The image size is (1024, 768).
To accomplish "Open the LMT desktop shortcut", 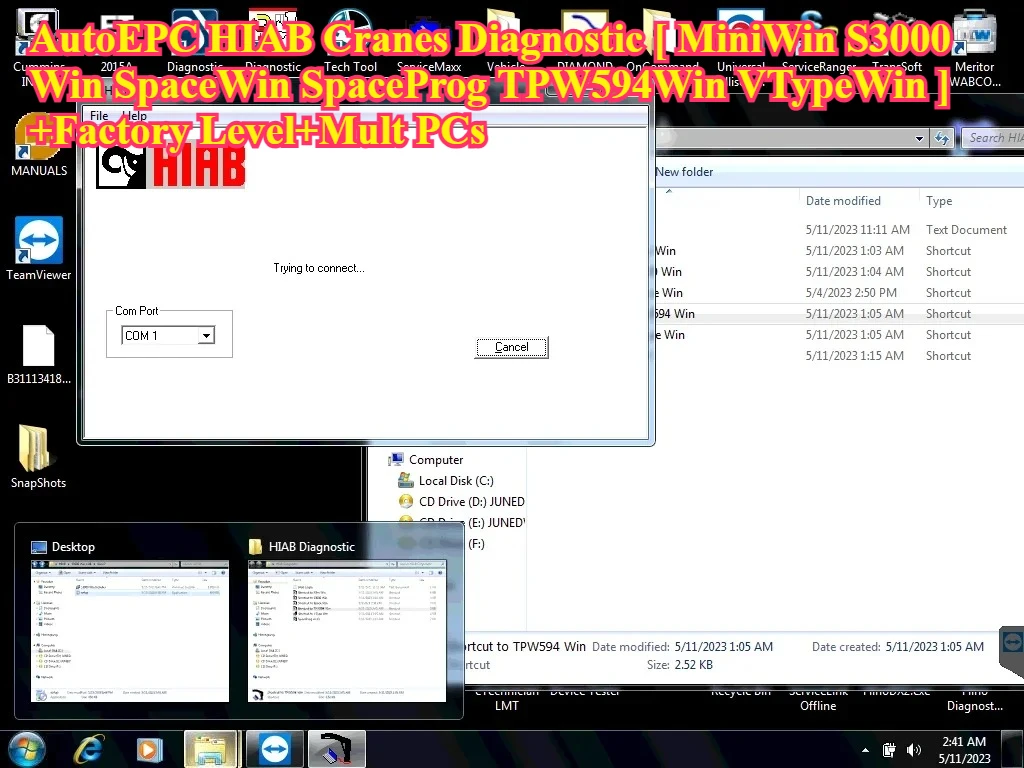I will point(507,705).
